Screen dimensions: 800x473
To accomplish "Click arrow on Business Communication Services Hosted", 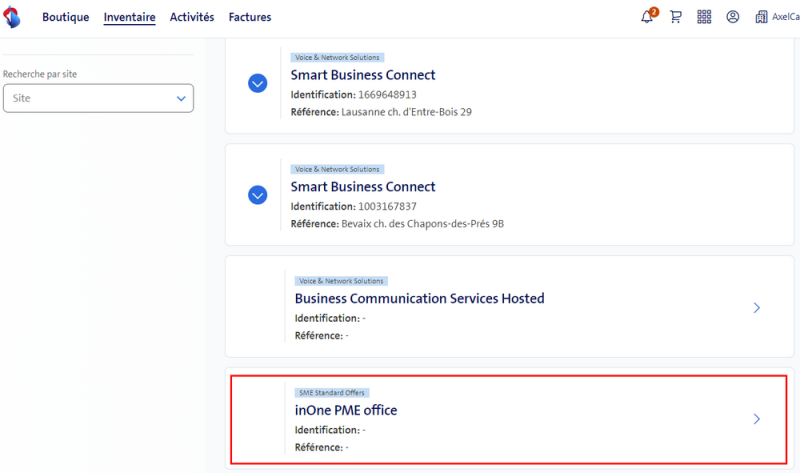I will coord(756,308).
